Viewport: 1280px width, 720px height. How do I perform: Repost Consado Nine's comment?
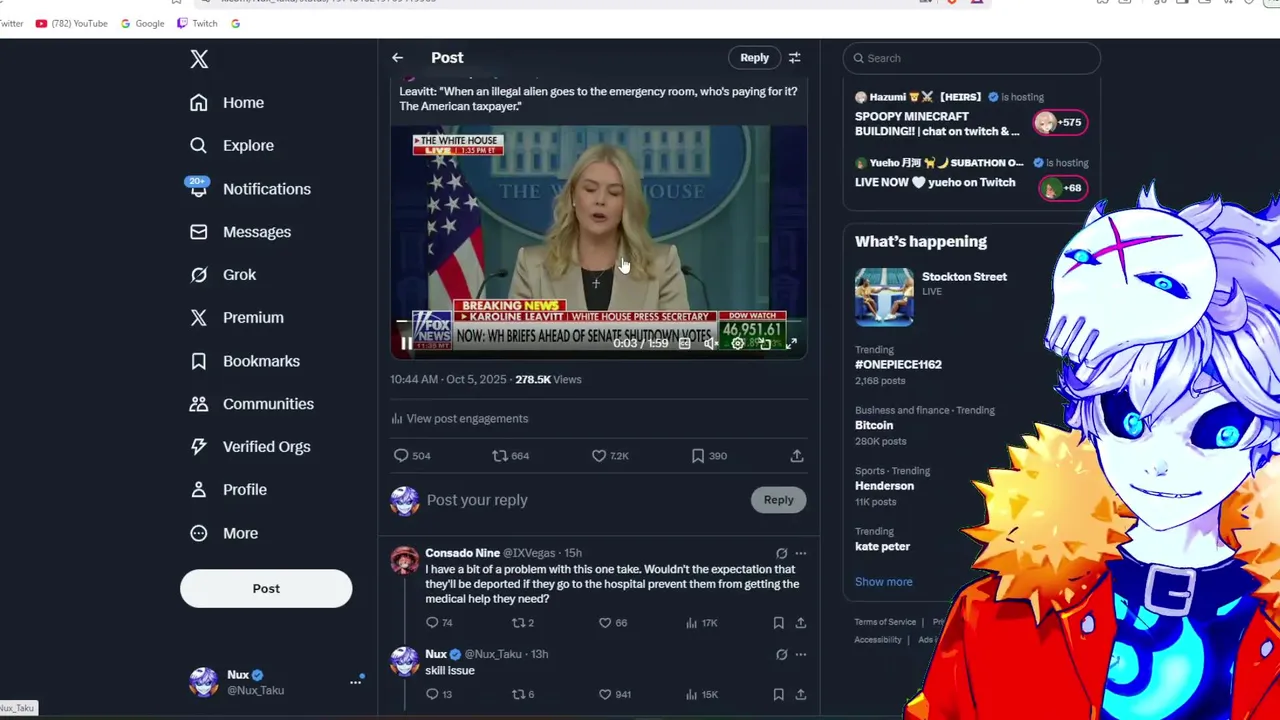pyautogui.click(x=522, y=623)
